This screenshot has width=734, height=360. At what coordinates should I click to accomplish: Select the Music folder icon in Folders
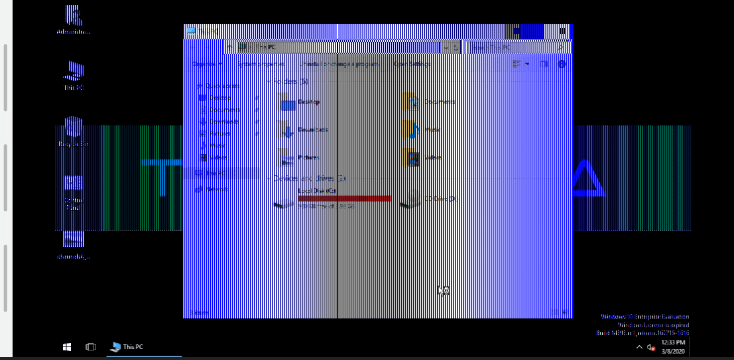pyautogui.click(x=411, y=130)
